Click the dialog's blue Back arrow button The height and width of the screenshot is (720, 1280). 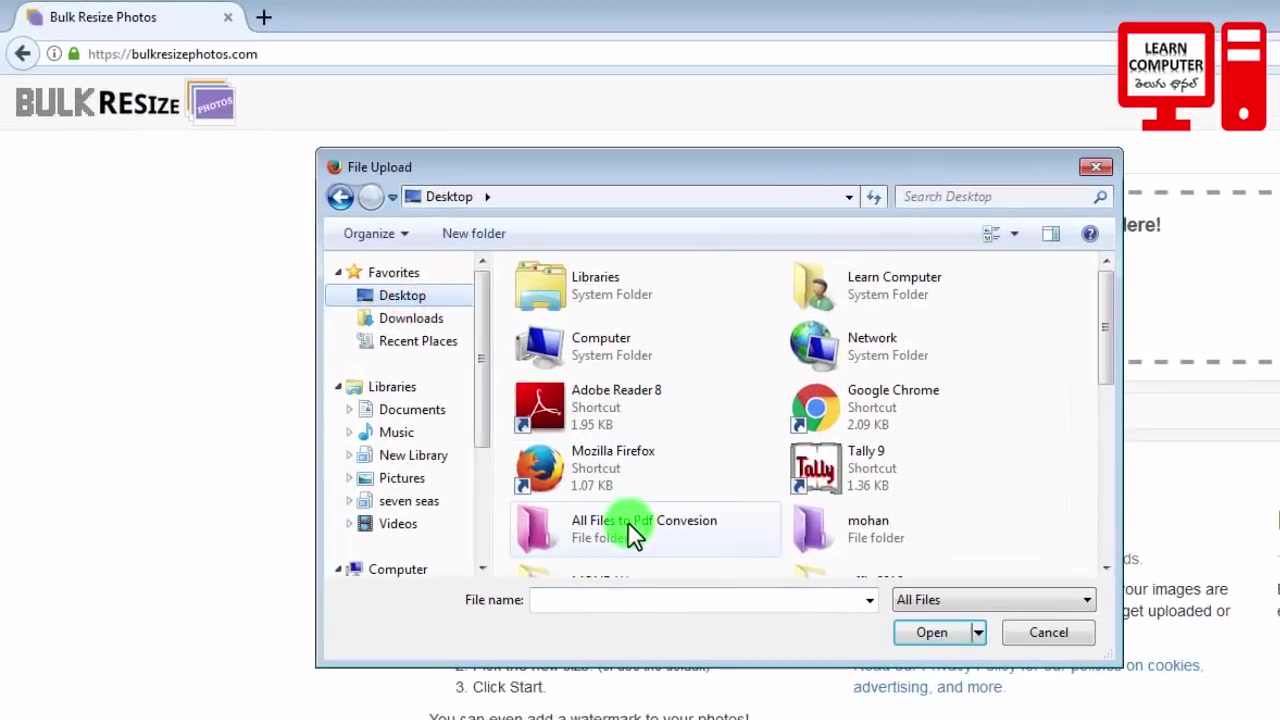point(340,197)
